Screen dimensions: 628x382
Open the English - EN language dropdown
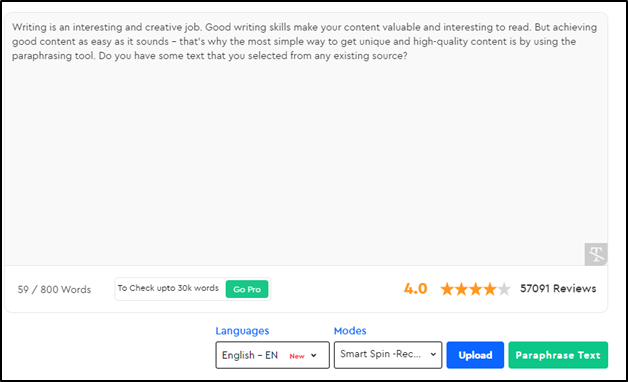(272, 355)
